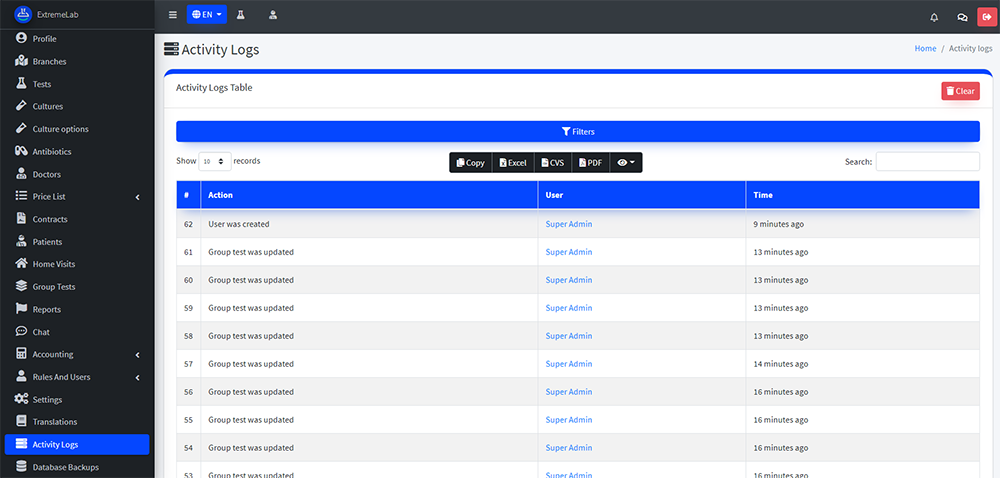
Task: Follow the Home breadcrumb link
Action: [925, 48]
